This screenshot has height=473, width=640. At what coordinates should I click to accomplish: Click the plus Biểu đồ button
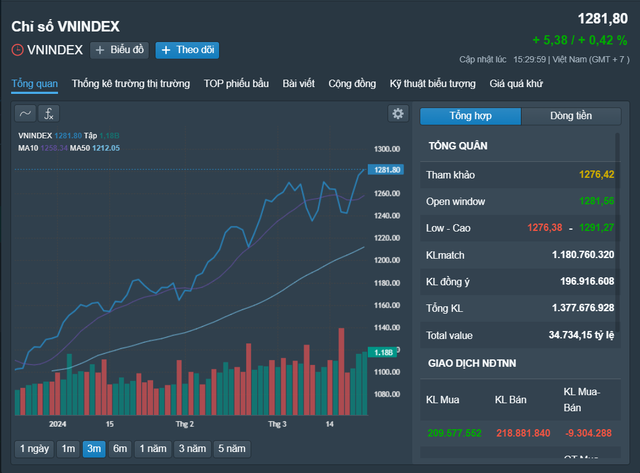pyautogui.click(x=119, y=50)
